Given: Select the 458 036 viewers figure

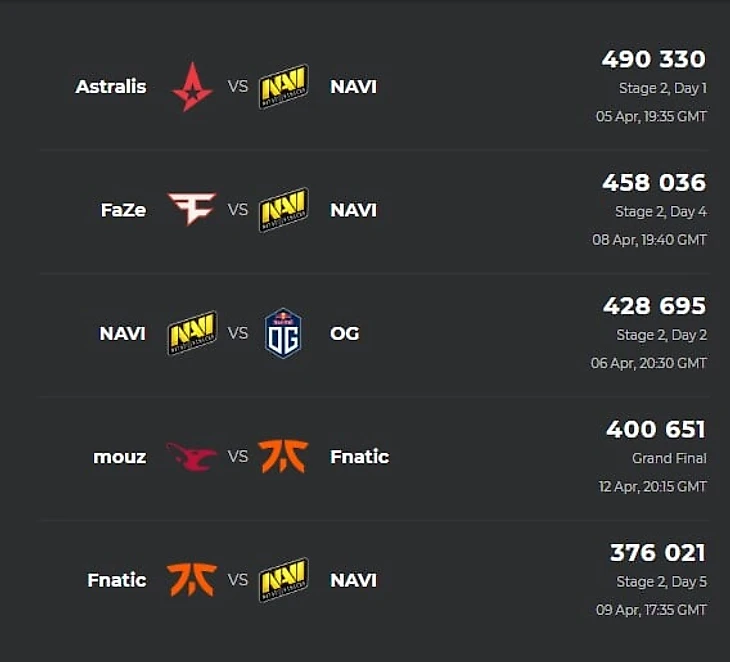Looking at the screenshot, I should point(653,182).
